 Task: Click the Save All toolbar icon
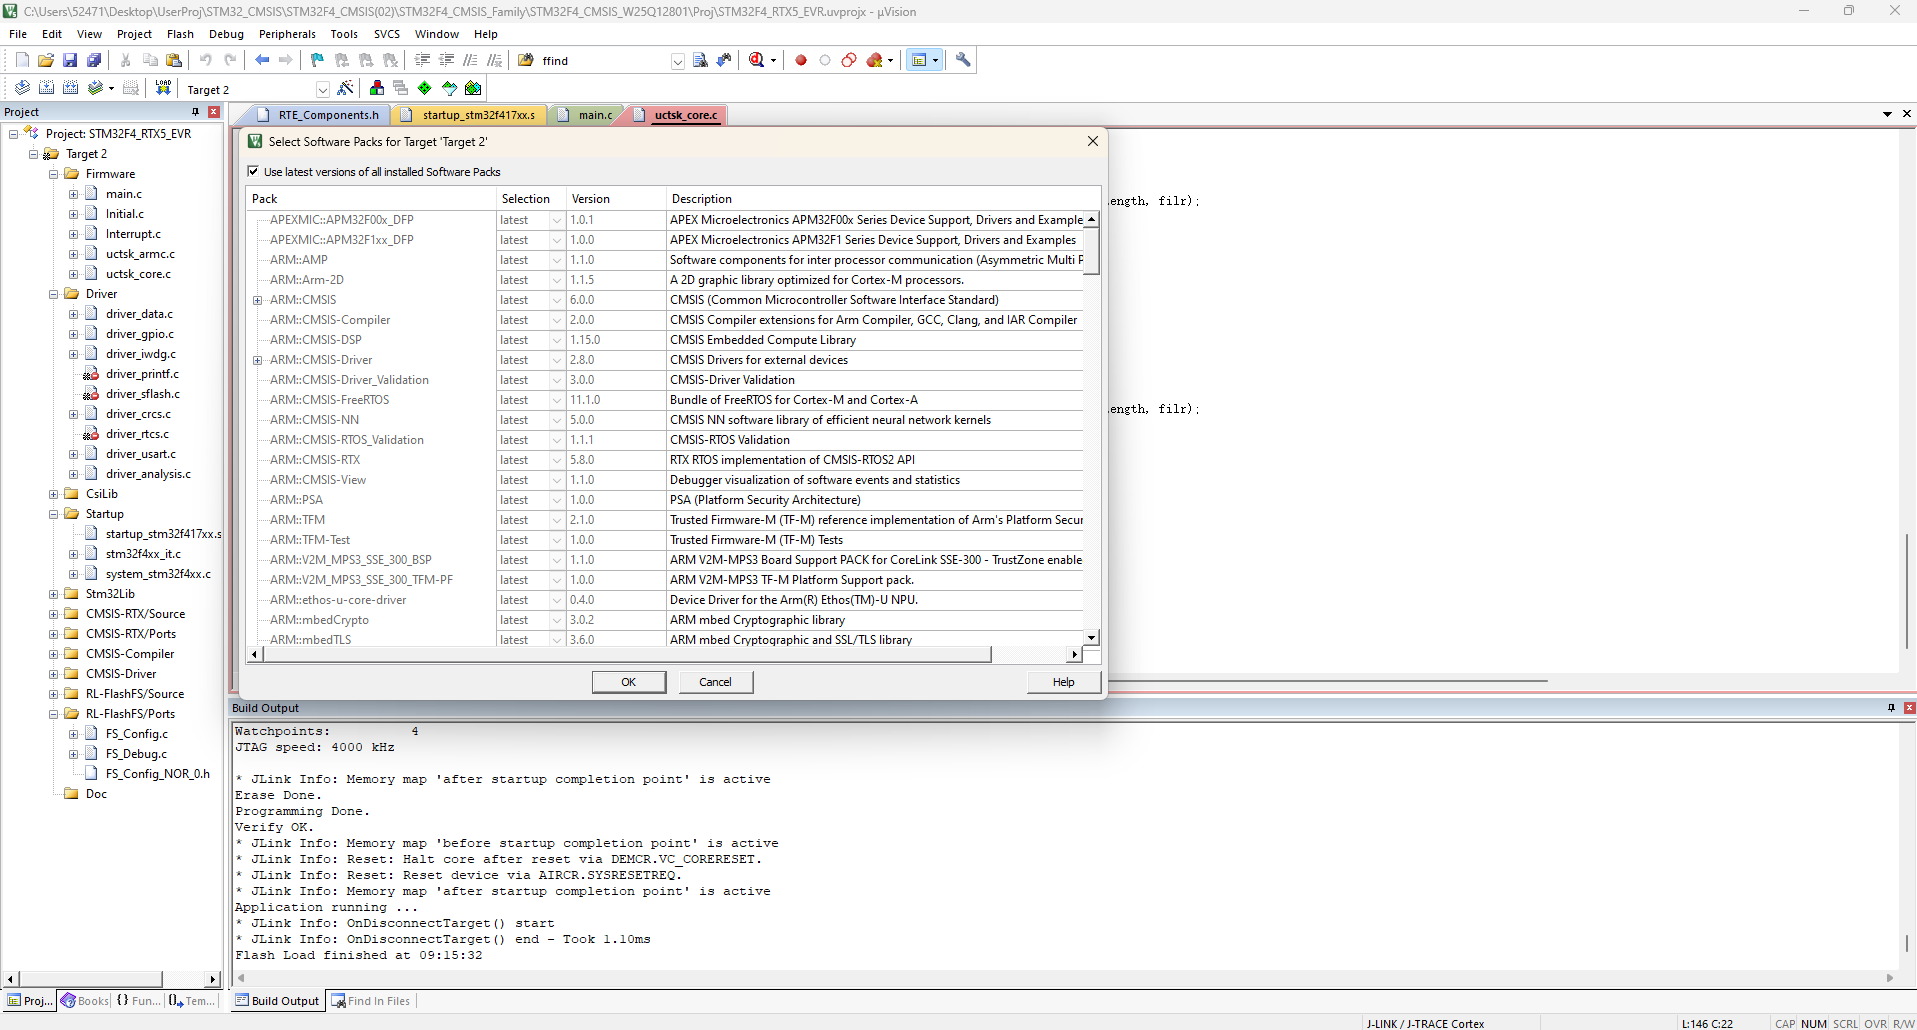pos(94,60)
